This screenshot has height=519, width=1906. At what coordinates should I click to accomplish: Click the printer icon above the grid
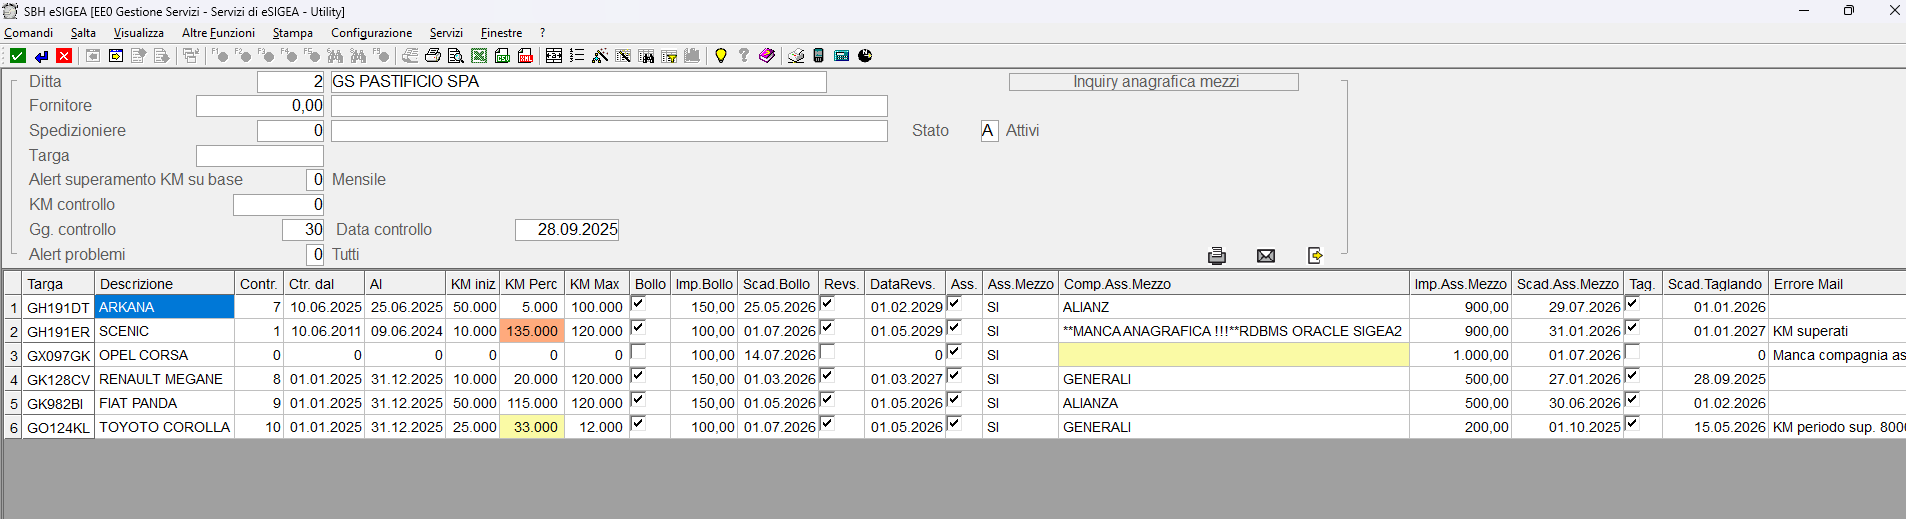pyautogui.click(x=1216, y=256)
